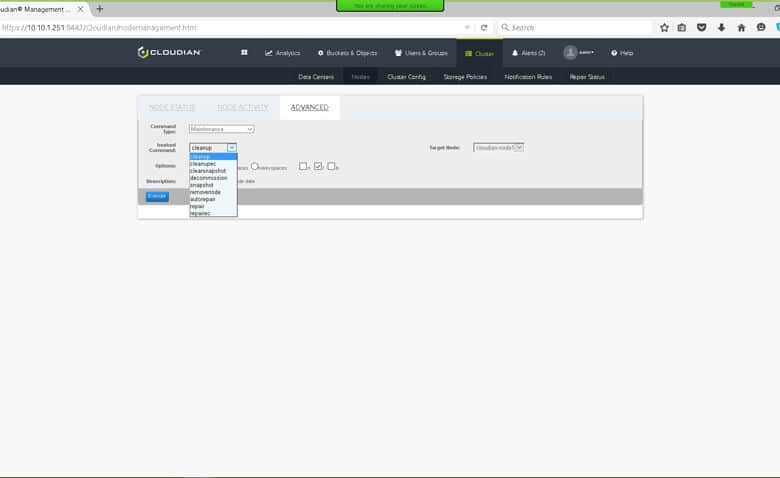This screenshot has height=478, width=780.
Task: Select the Advanced tab
Action: coord(309,107)
